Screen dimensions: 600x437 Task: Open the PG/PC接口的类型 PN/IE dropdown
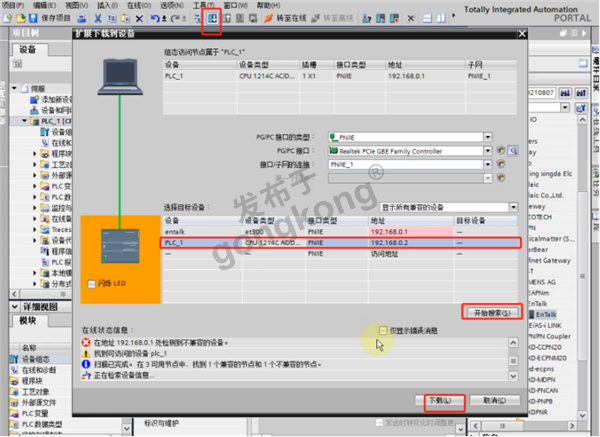(x=488, y=137)
